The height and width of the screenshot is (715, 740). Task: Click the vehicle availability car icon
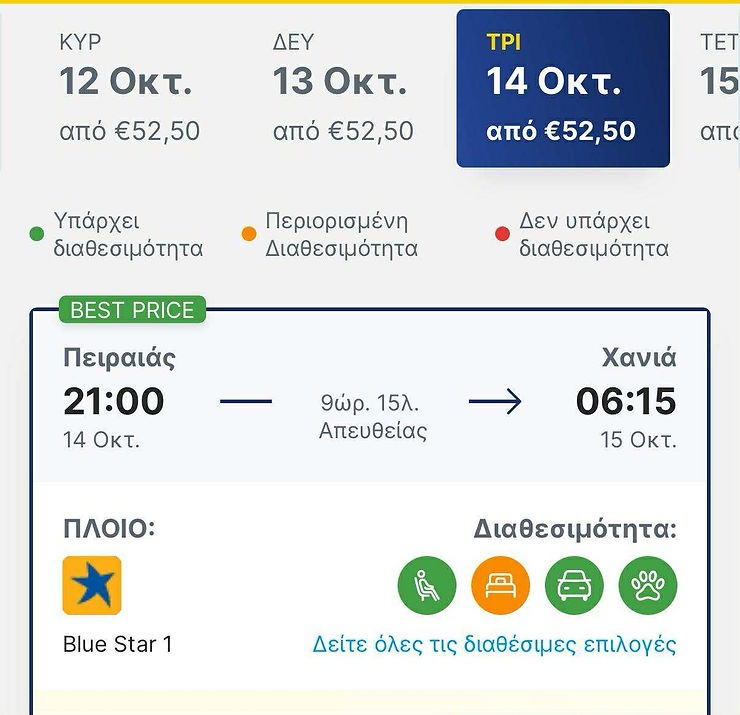574,585
